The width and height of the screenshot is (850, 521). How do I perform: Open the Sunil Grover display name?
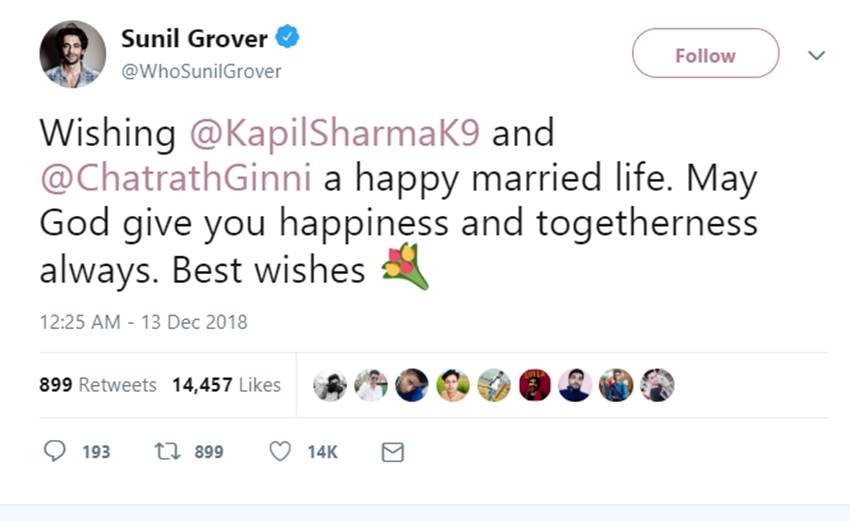point(194,39)
